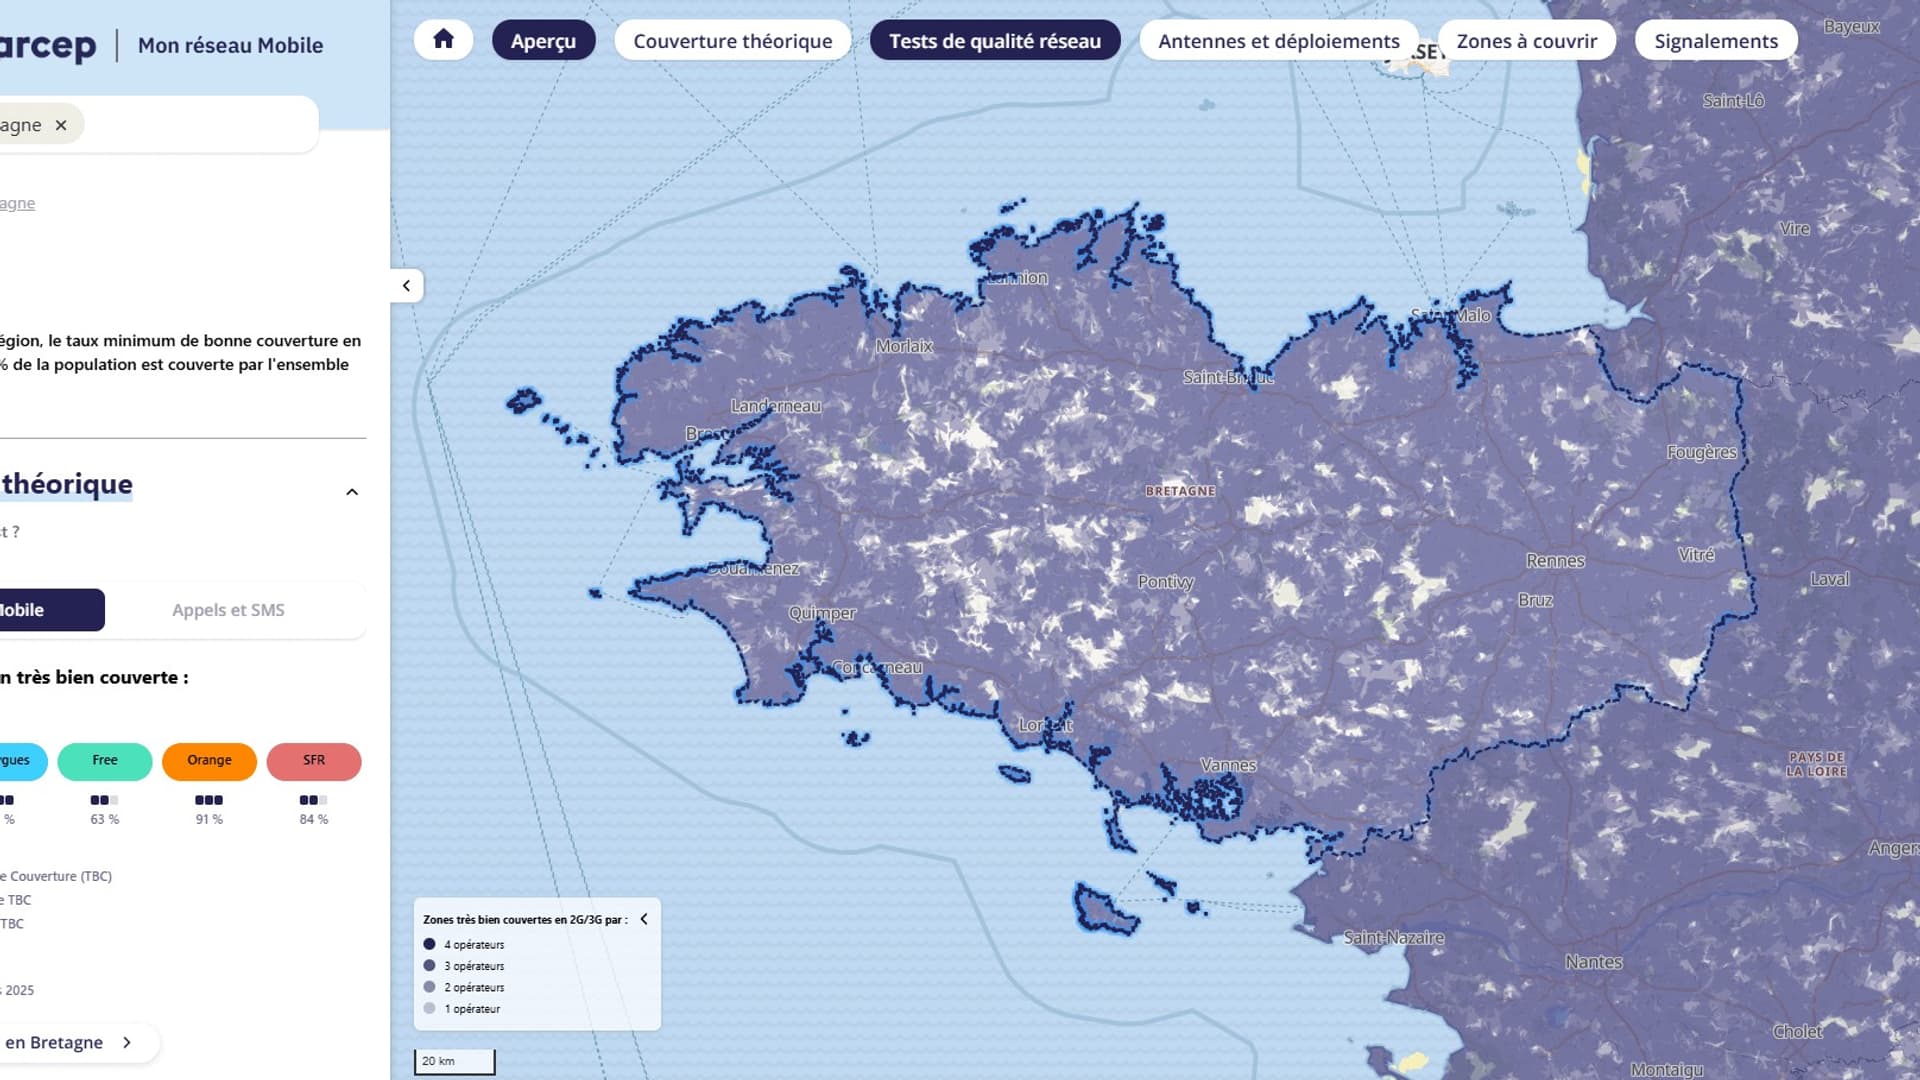Image resolution: width=1920 pixels, height=1080 pixels.
Task: Click the Laval city label
Action: 1829,579
